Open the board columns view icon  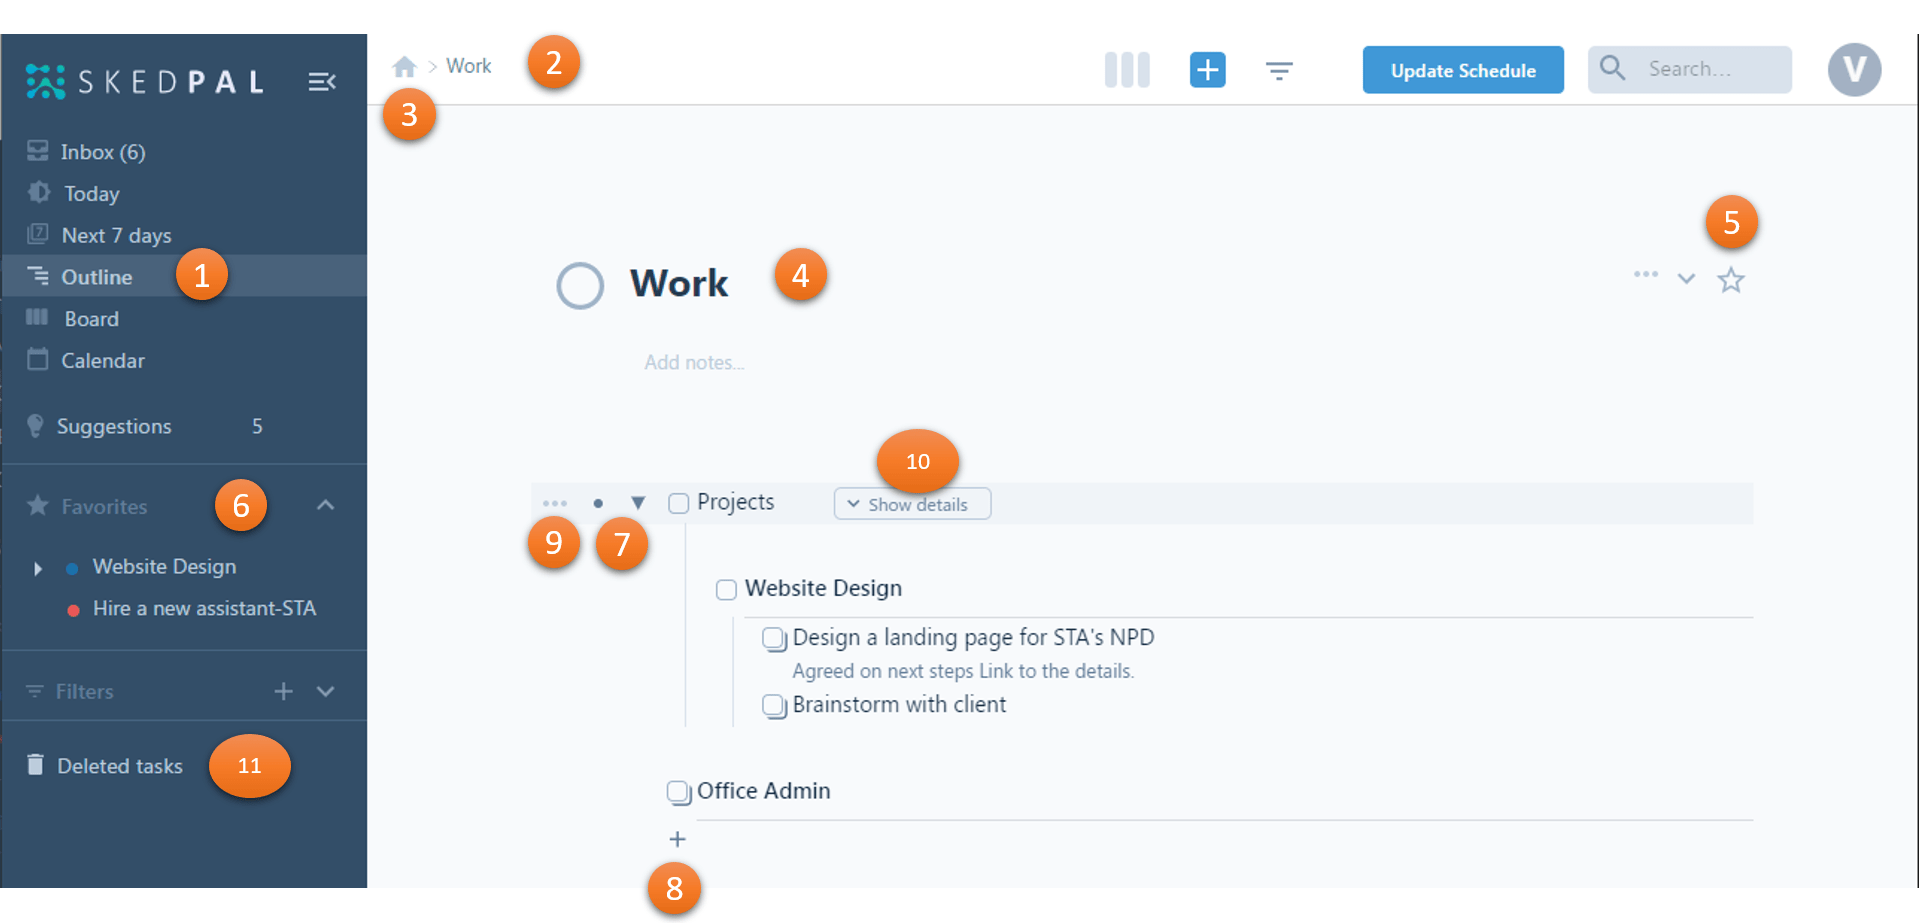tap(1126, 70)
